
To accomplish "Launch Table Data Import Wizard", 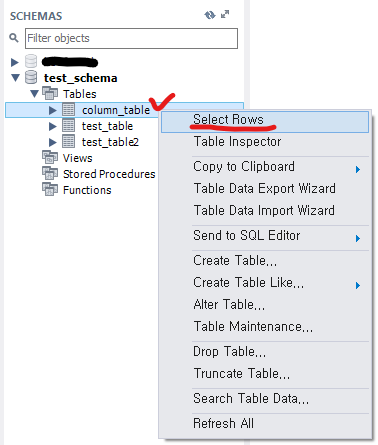I will click(264, 210).
